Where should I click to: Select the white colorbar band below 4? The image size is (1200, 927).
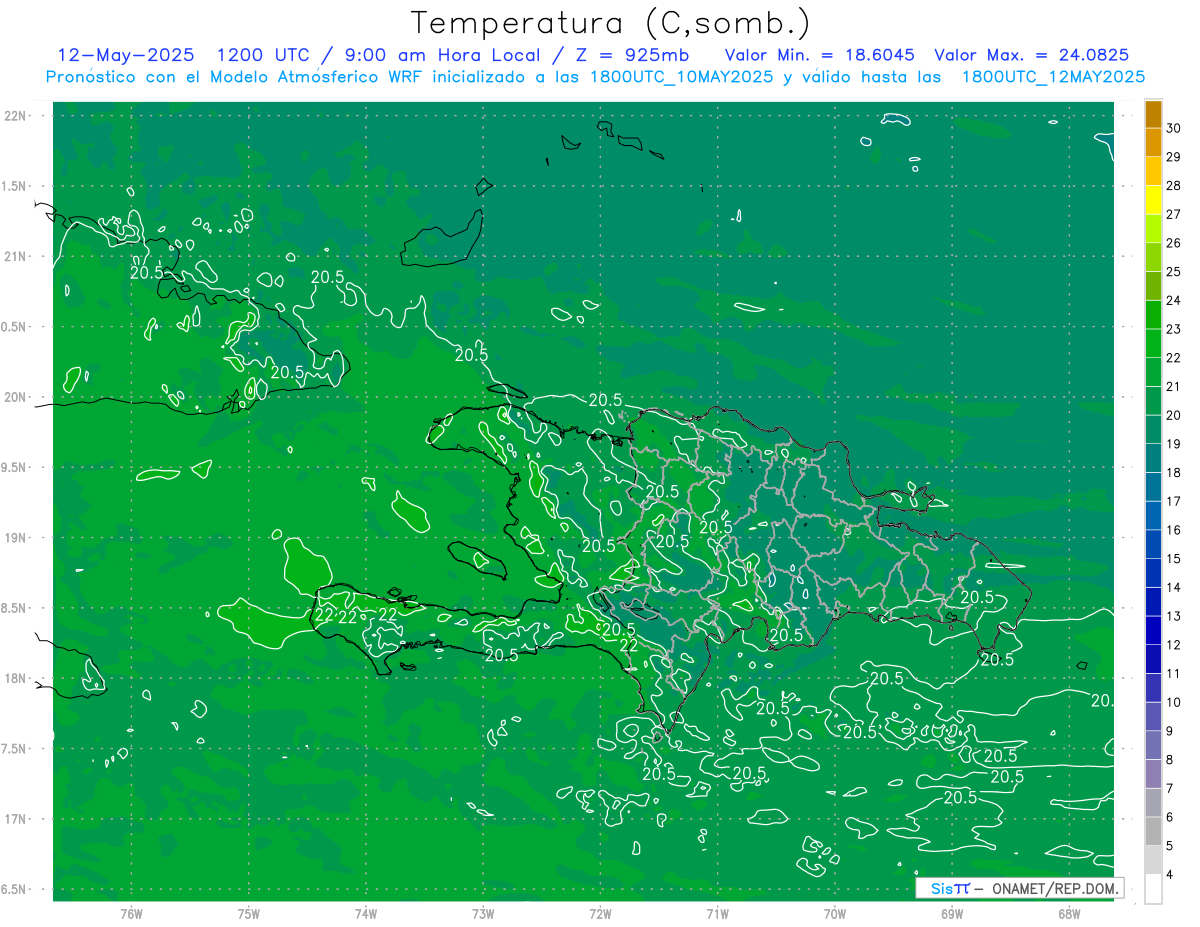pyautogui.click(x=1153, y=889)
